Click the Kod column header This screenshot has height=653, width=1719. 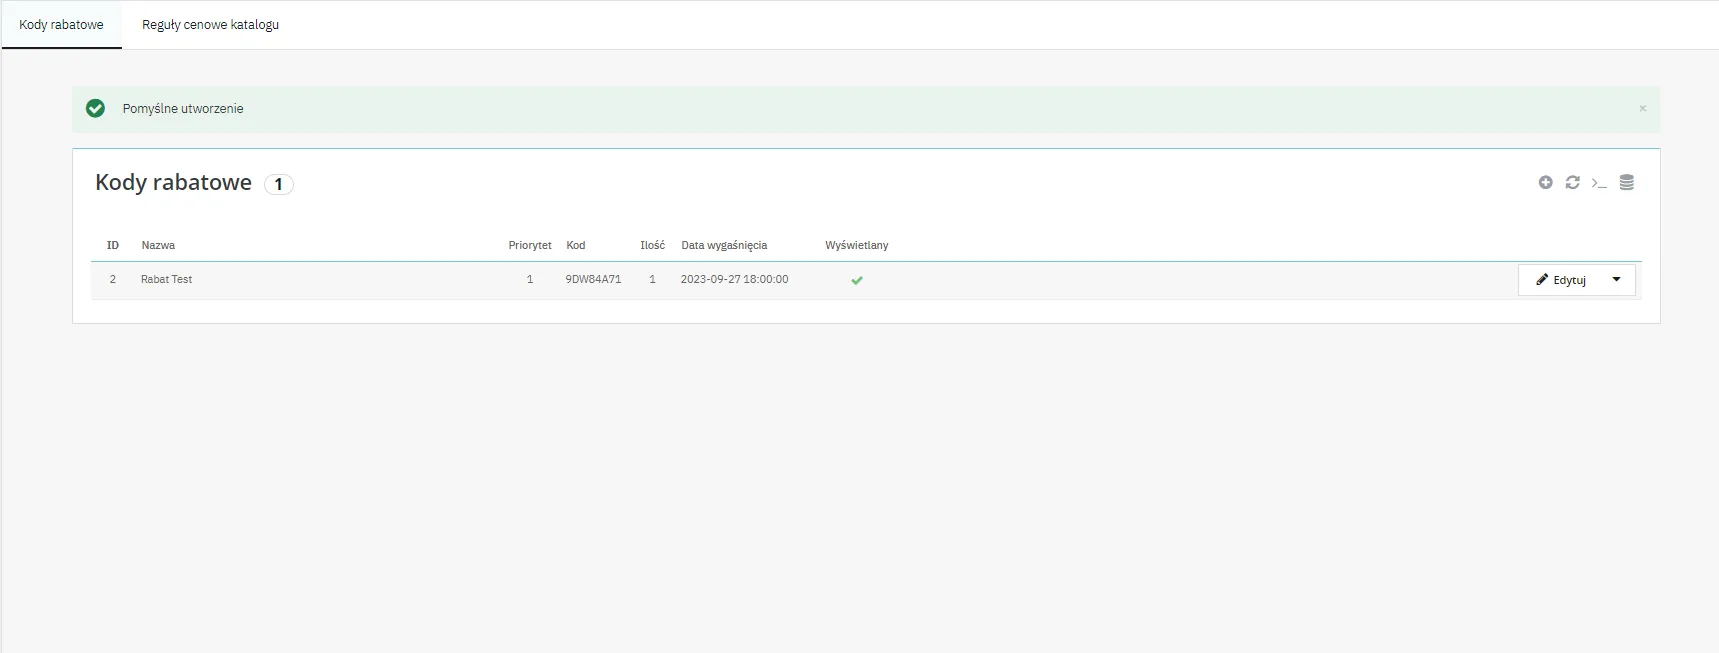pos(576,245)
